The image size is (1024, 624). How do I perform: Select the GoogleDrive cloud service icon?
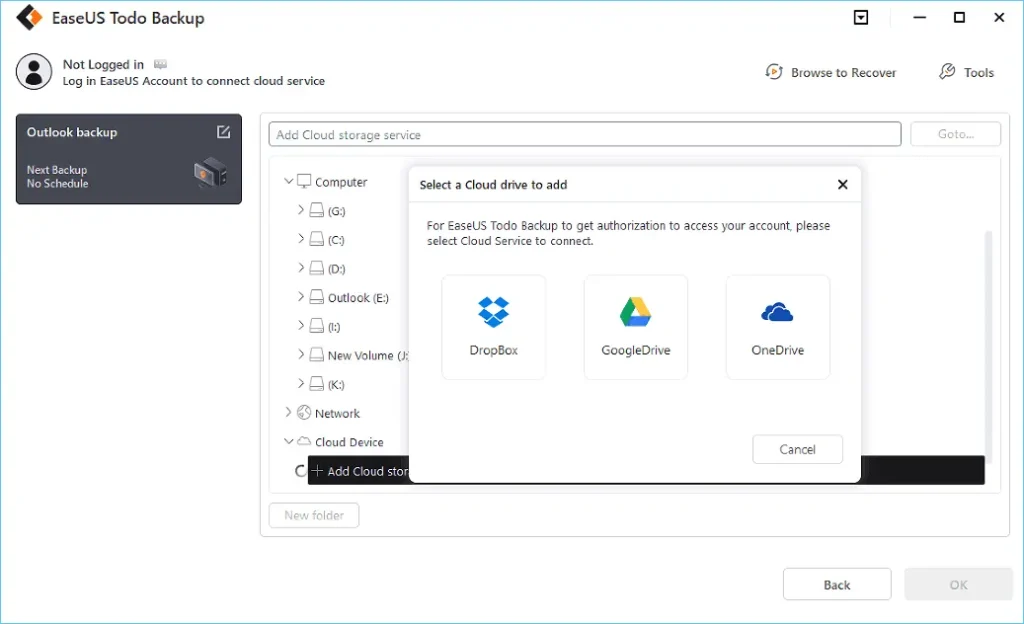[x=635, y=313]
